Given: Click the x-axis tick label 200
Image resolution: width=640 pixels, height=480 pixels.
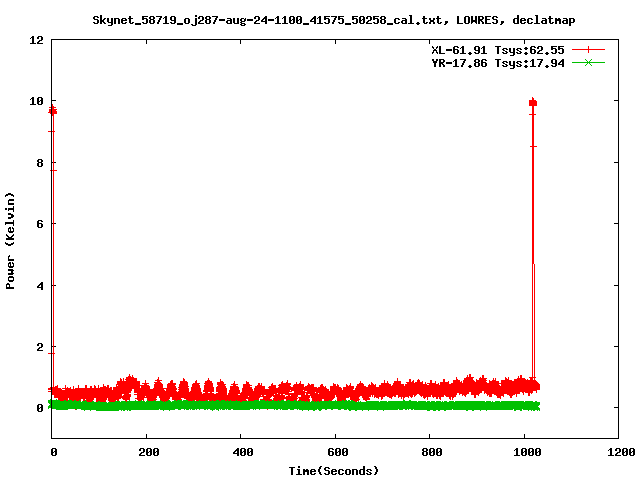Looking at the screenshot, I should 149,452.
